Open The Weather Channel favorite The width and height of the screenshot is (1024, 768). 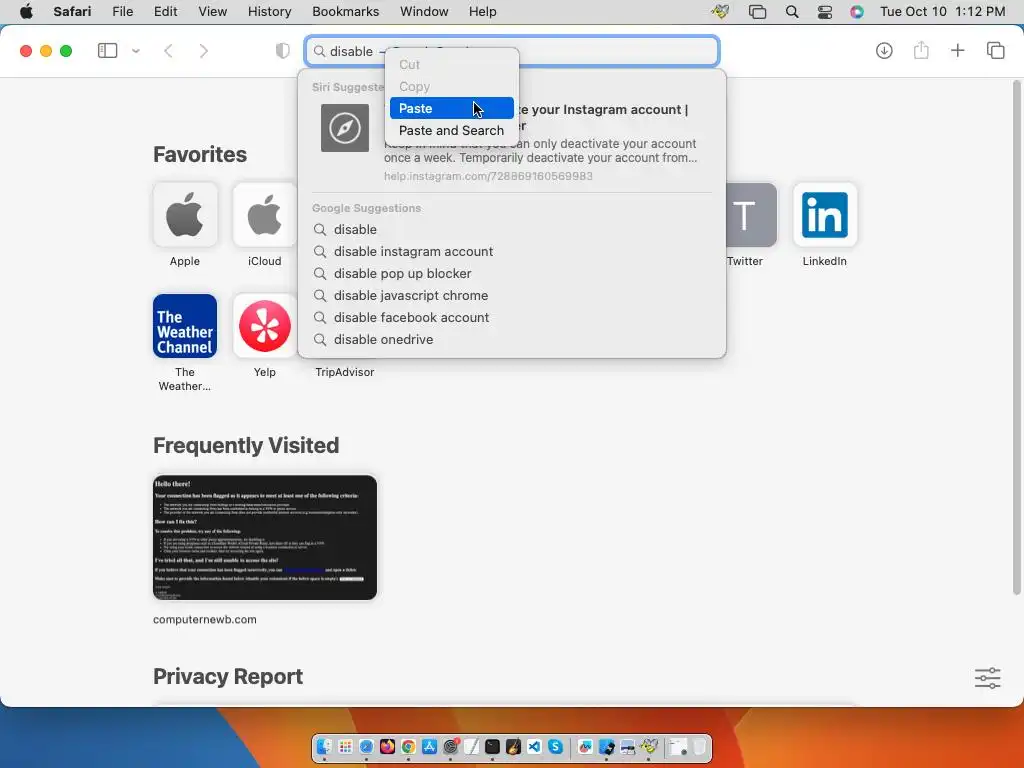coord(185,326)
